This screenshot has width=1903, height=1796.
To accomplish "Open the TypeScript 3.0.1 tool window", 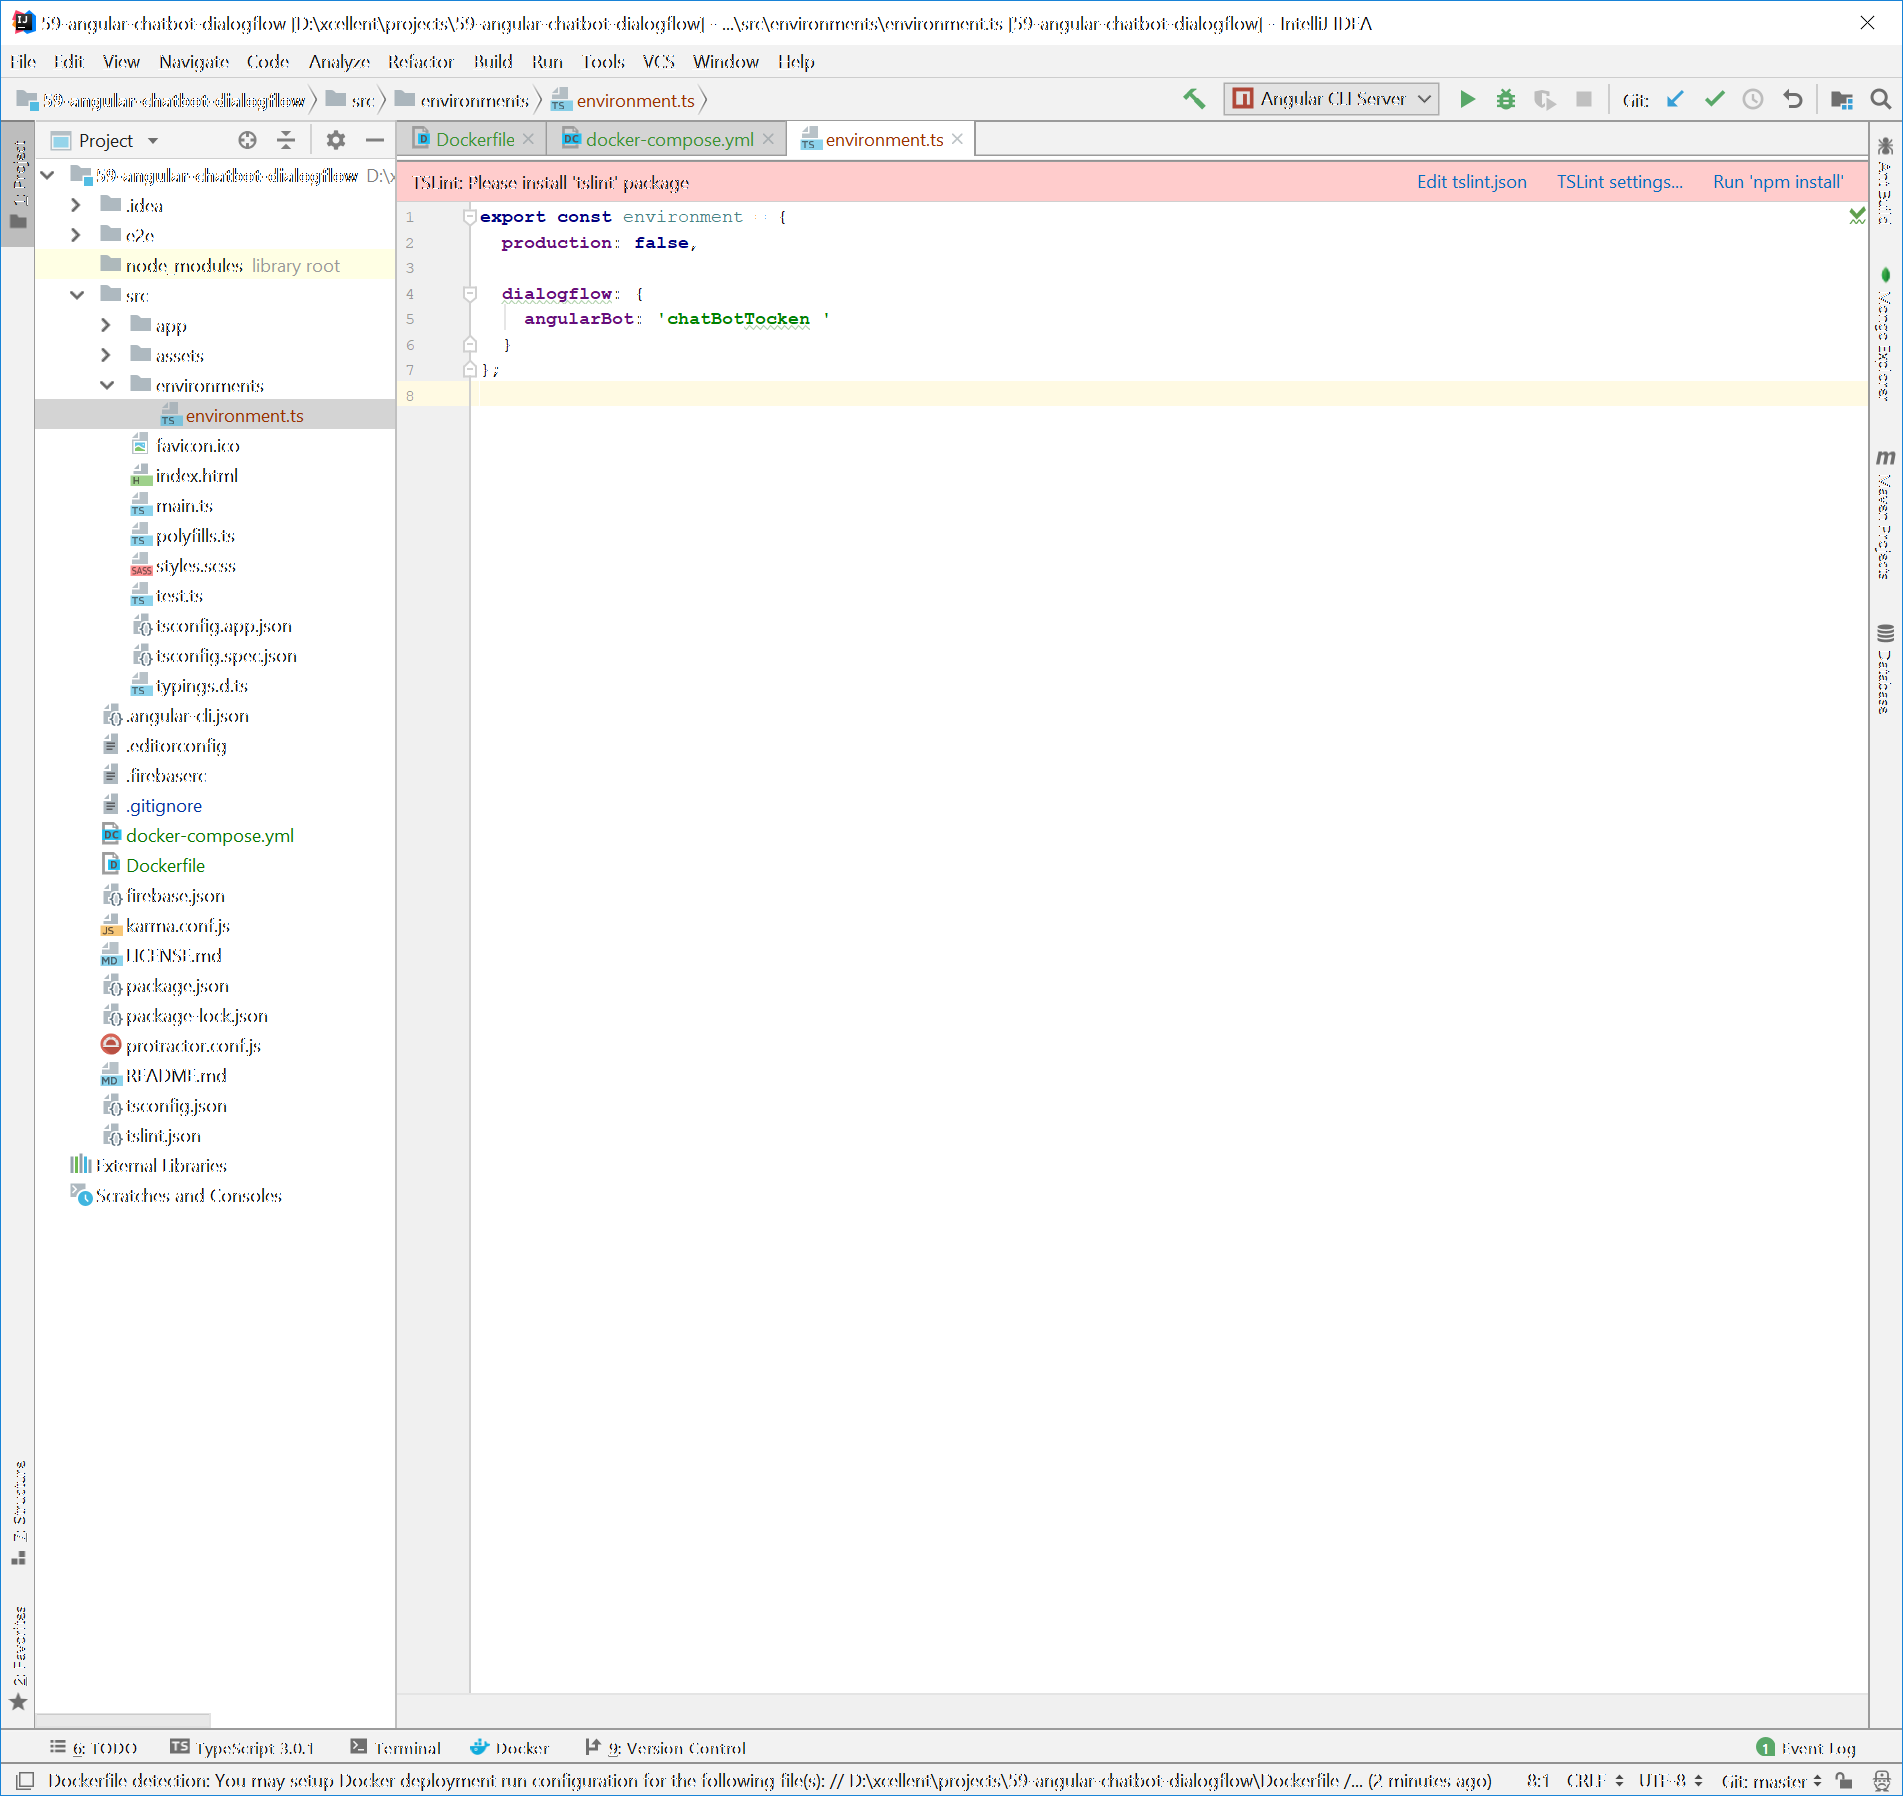I will coord(242,1748).
